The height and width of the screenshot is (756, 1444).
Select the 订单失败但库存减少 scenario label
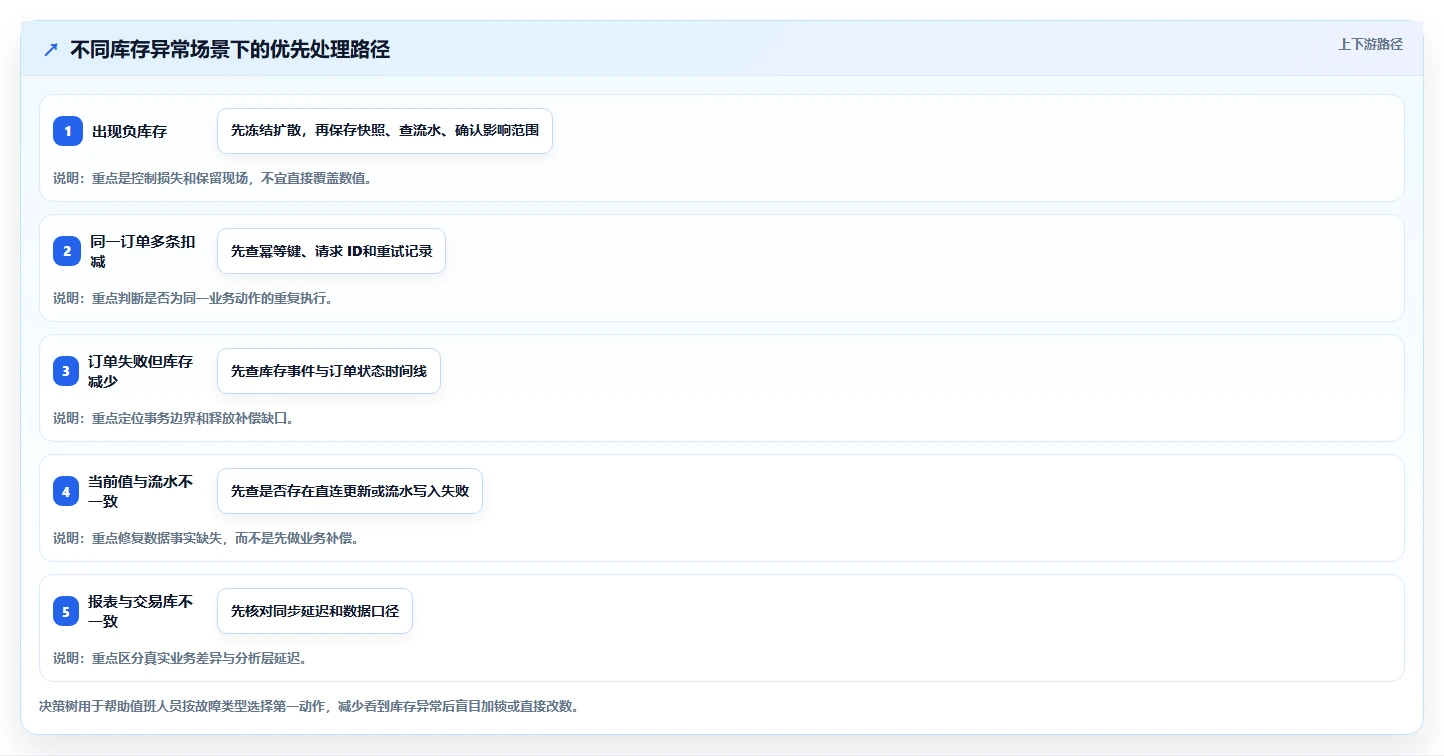click(x=140, y=371)
